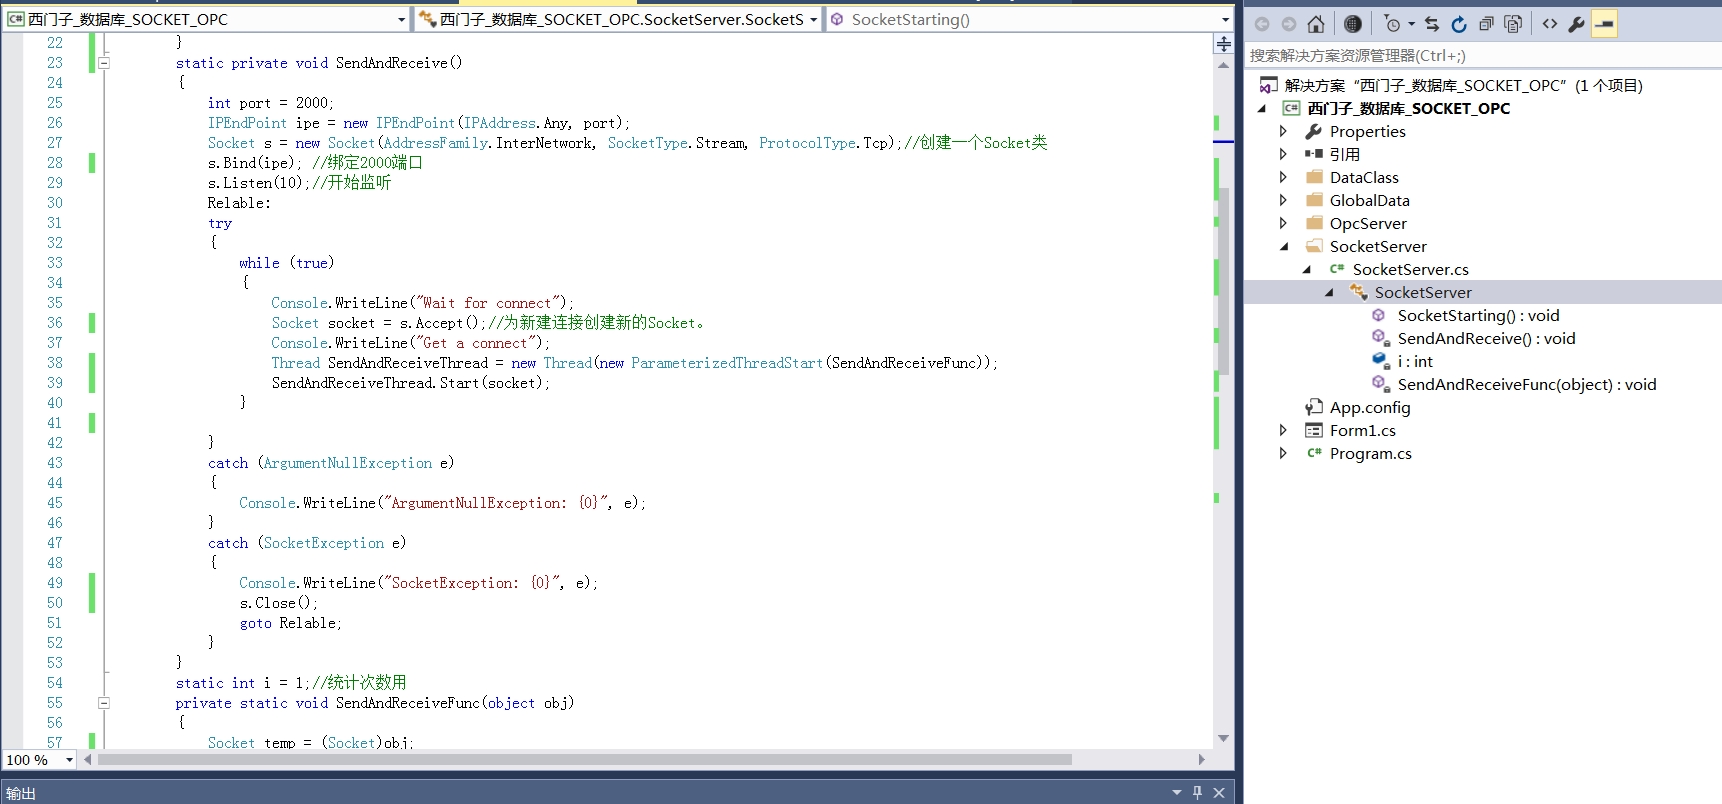The image size is (1722, 804).
Task: Collapse the SocketServer folder
Action: (1285, 246)
